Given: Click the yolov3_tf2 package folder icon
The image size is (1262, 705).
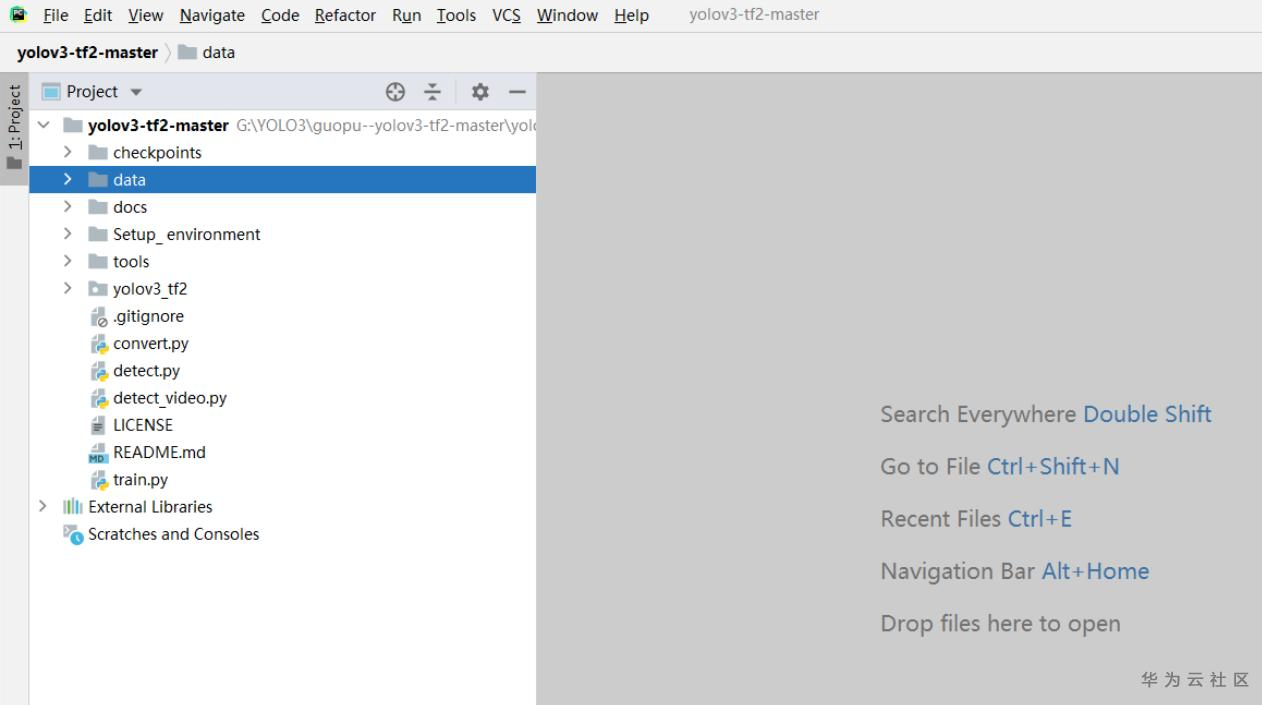Looking at the screenshot, I should coord(98,289).
